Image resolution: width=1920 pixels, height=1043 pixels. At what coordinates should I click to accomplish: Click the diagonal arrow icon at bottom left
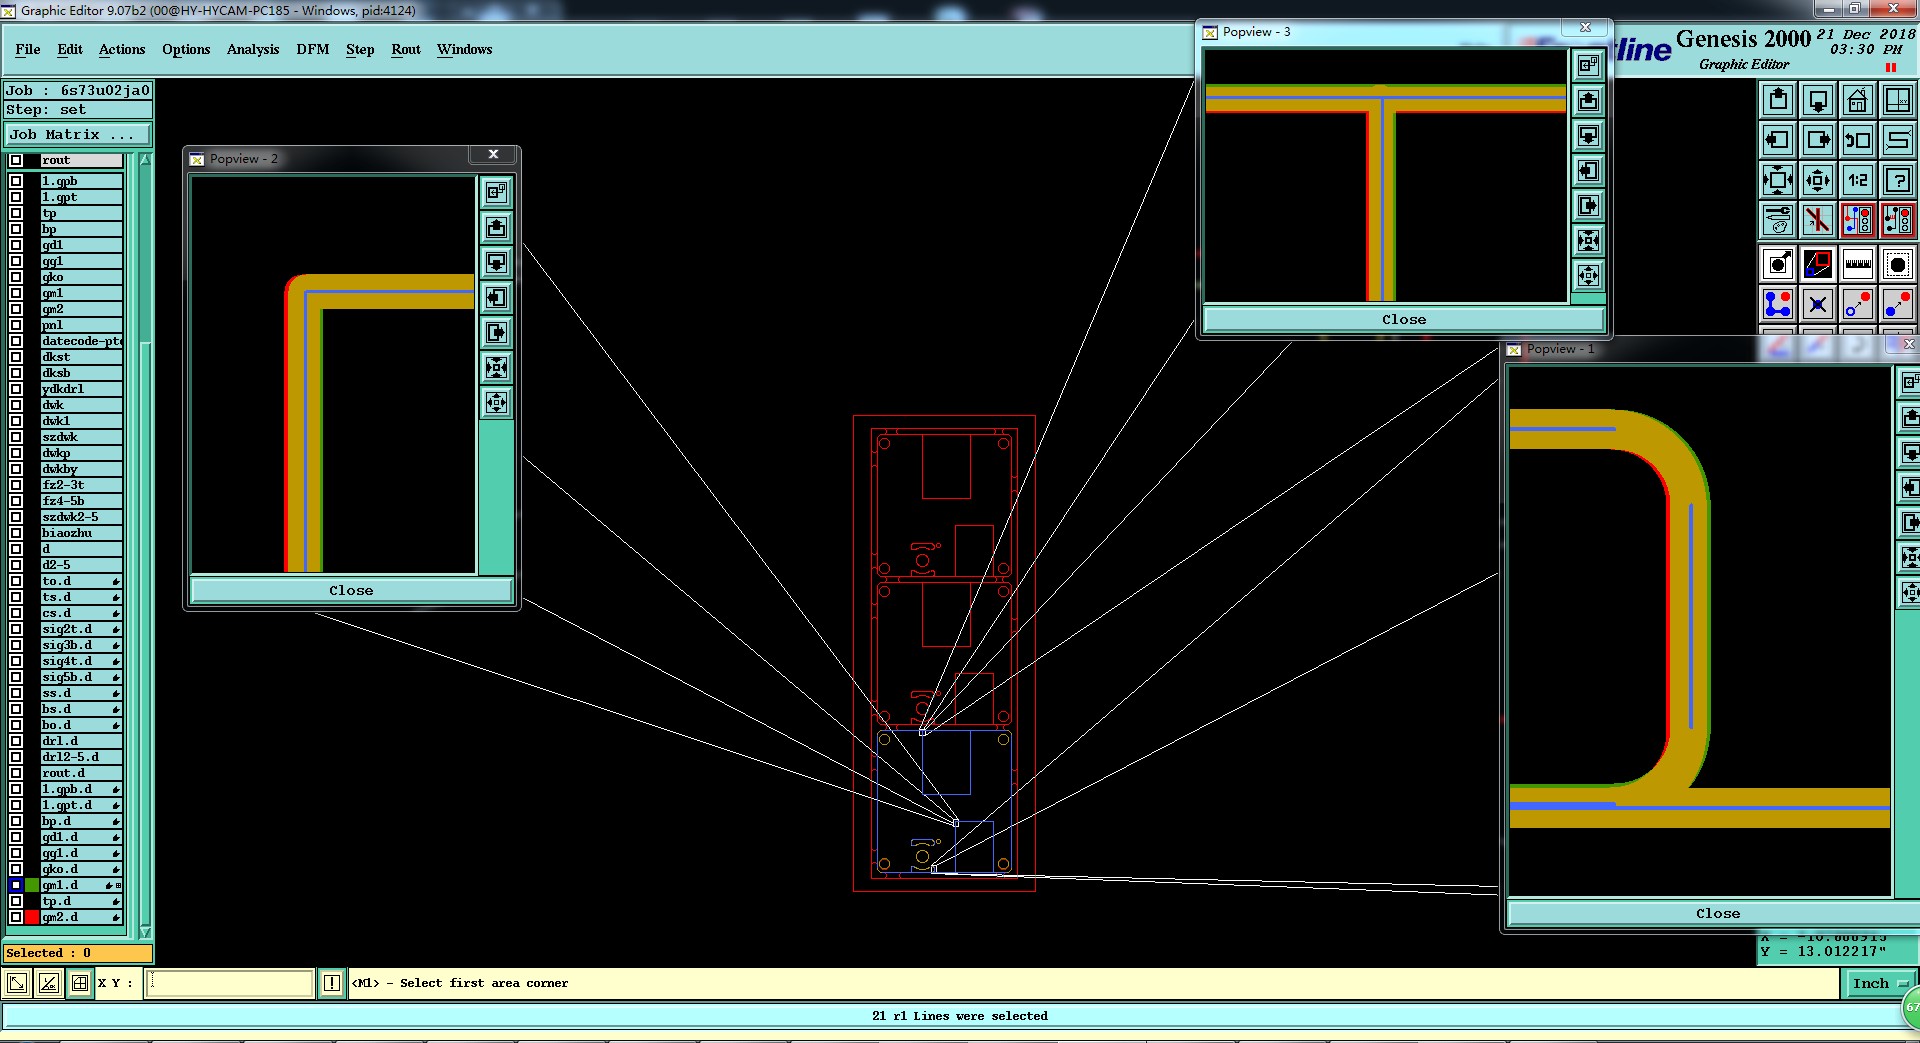[x=17, y=983]
